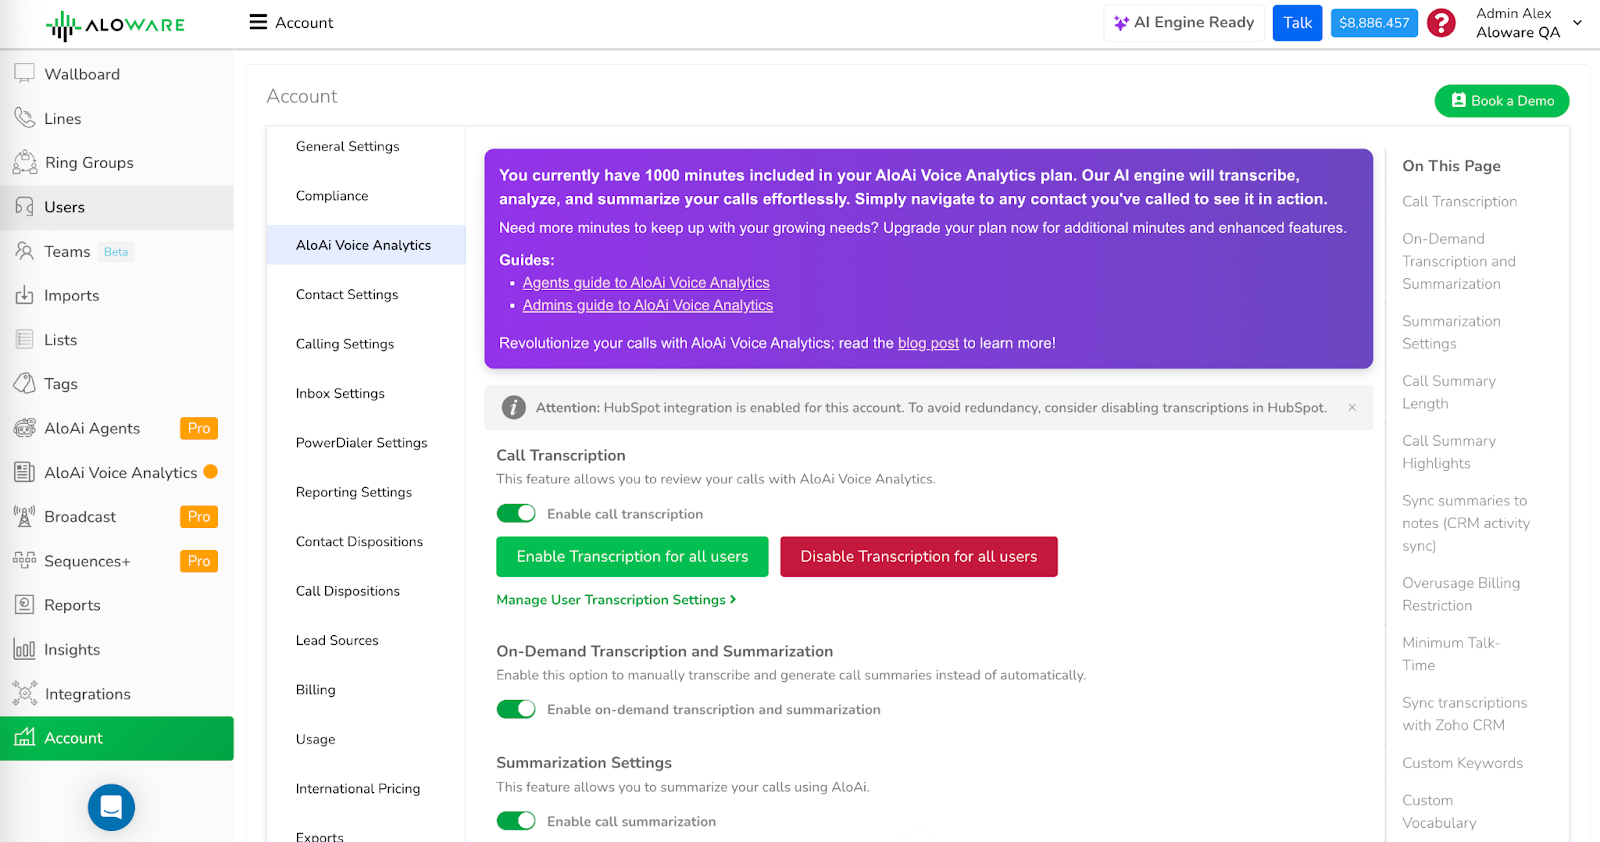Click the Lists icon in sidebar
Viewport: 1600px width, 842px height.
point(24,339)
